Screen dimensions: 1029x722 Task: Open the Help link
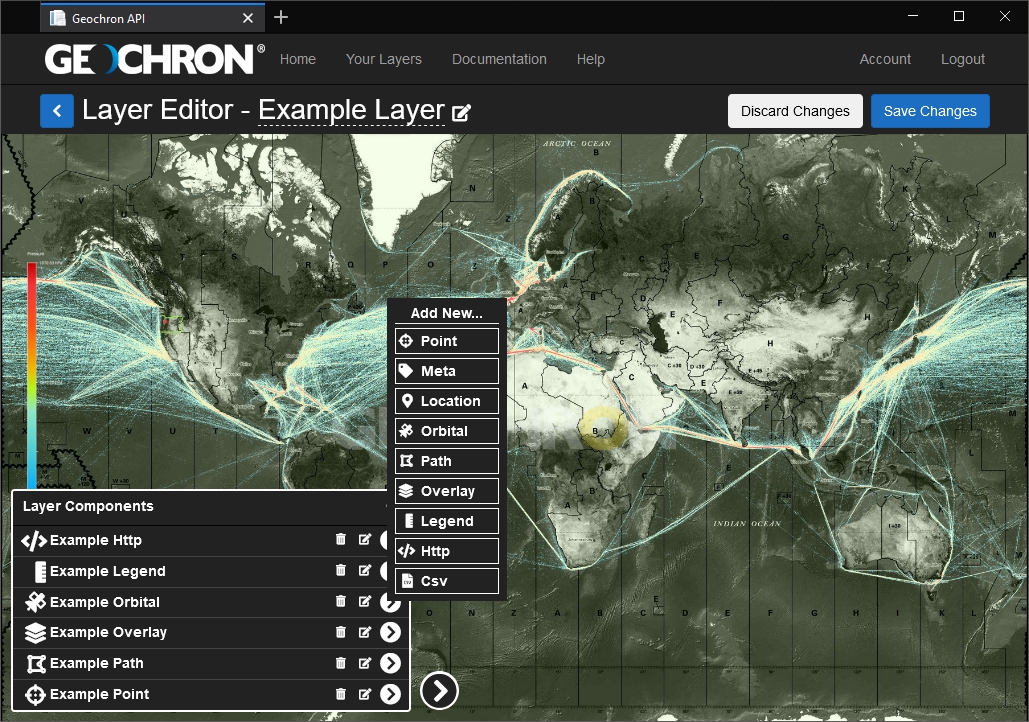coord(591,59)
